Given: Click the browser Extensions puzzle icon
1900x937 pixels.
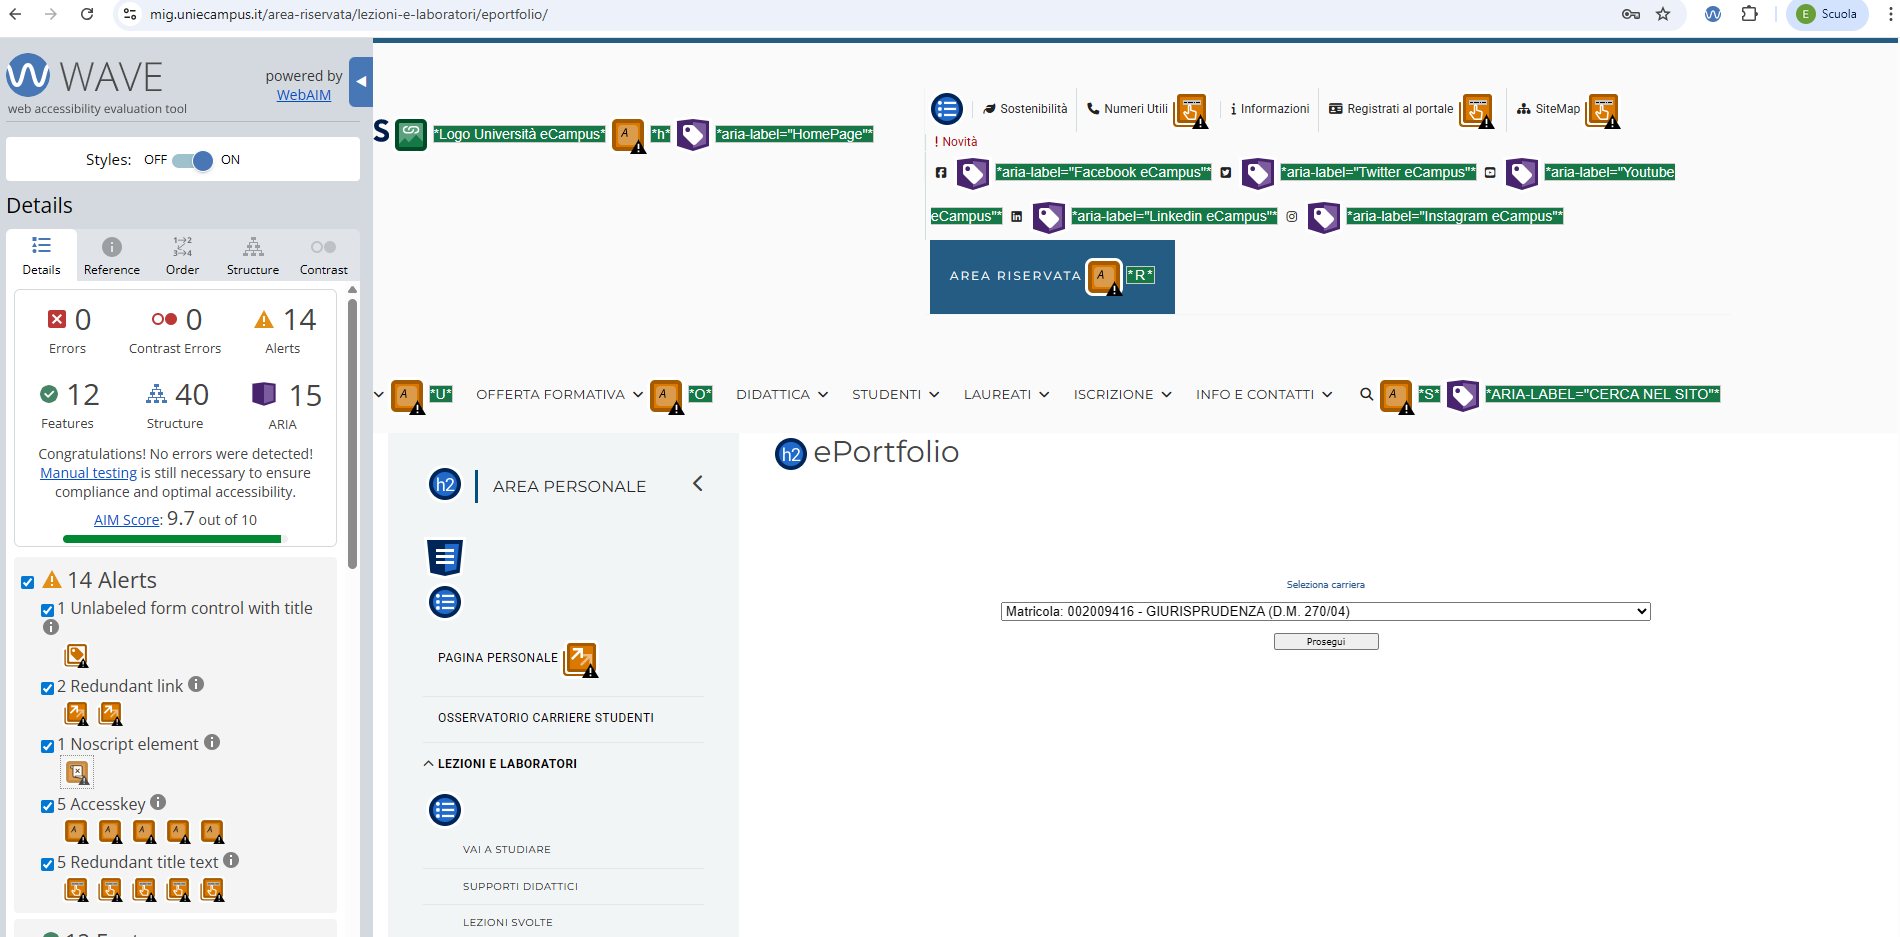Looking at the screenshot, I should tap(1749, 14).
